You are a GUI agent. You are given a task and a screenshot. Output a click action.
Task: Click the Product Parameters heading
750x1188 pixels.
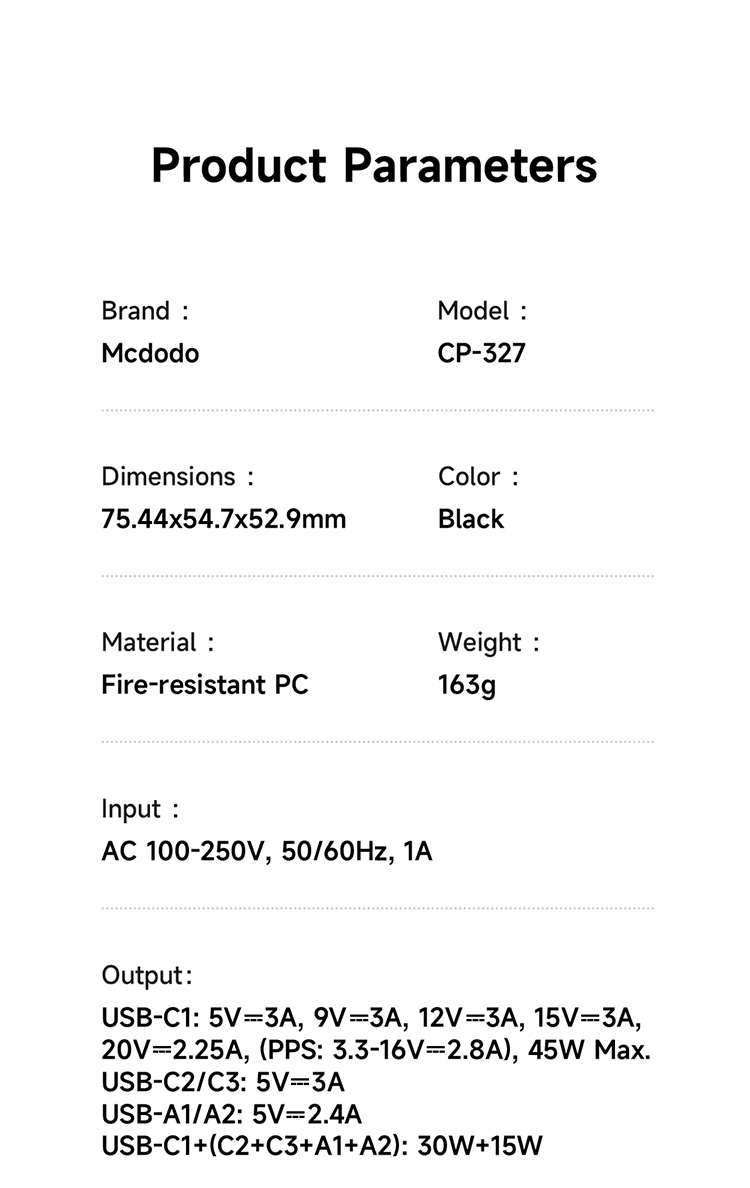(374, 165)
